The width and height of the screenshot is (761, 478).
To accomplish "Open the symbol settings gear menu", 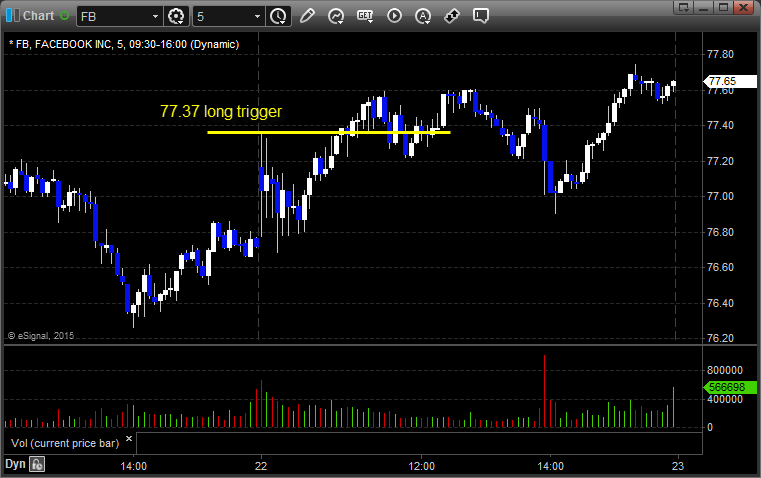I will pos(176,16).
